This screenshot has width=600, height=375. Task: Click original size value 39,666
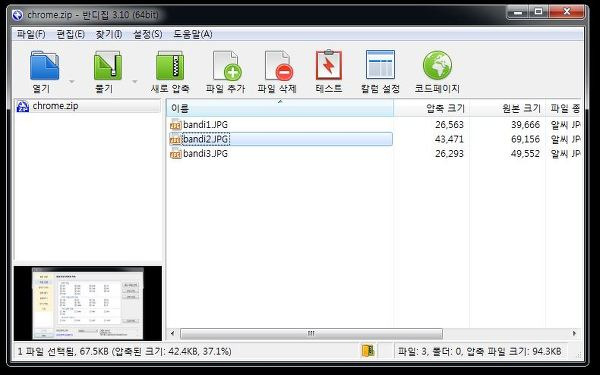[525, 125]
